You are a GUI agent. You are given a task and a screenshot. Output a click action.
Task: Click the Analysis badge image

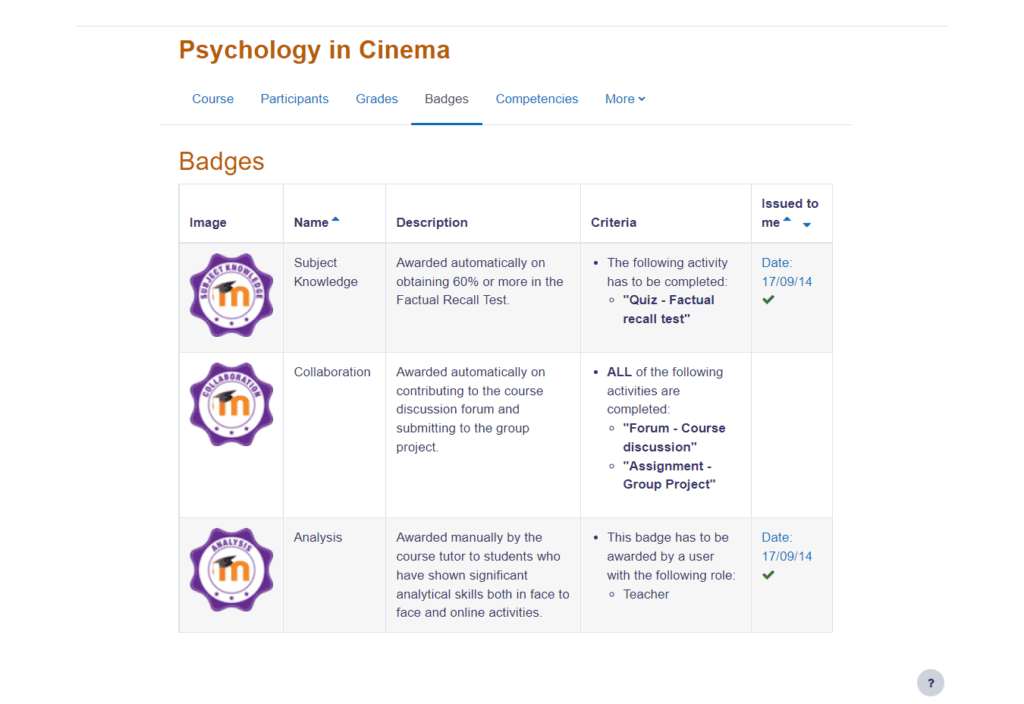tap(231, 570)
